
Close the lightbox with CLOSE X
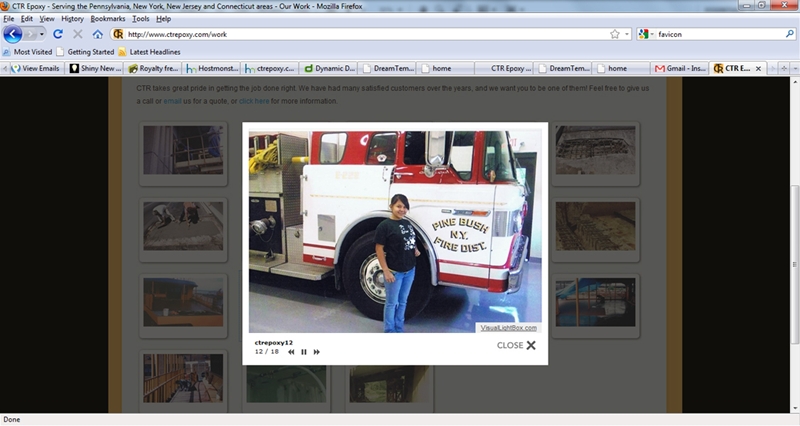pos(516,345)
